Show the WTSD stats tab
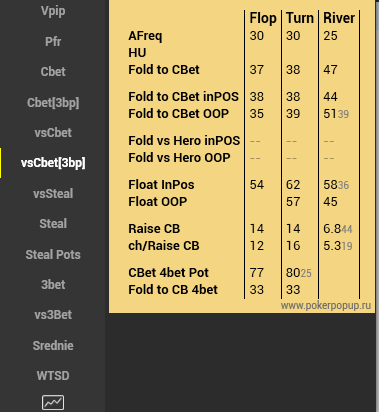 (x=53, y=376)
